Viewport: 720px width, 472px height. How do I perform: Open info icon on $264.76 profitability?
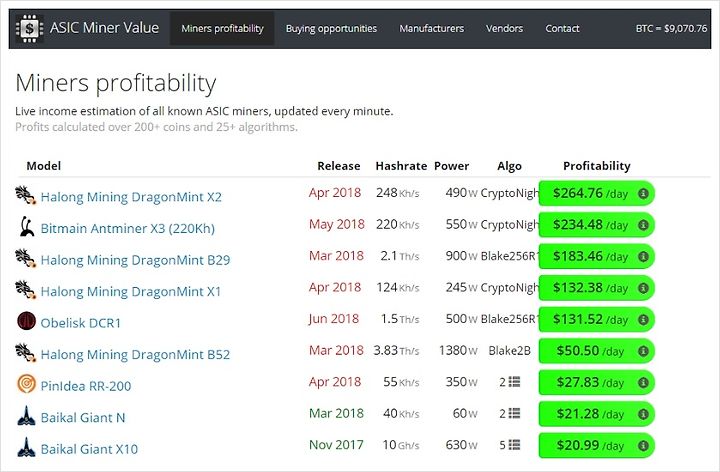(x=643, y=193)
